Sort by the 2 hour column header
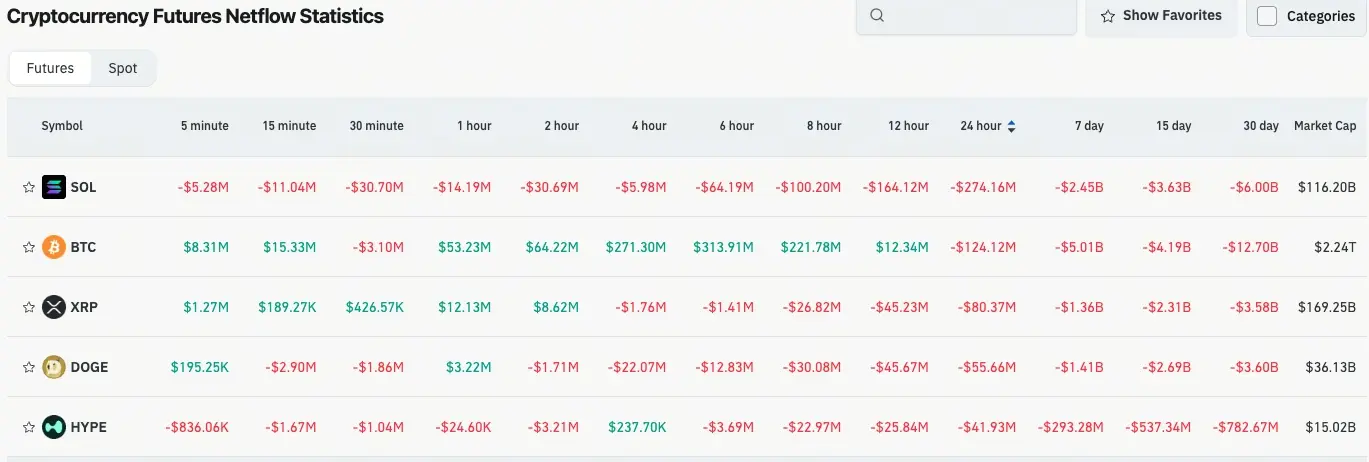 pos(561,126)
